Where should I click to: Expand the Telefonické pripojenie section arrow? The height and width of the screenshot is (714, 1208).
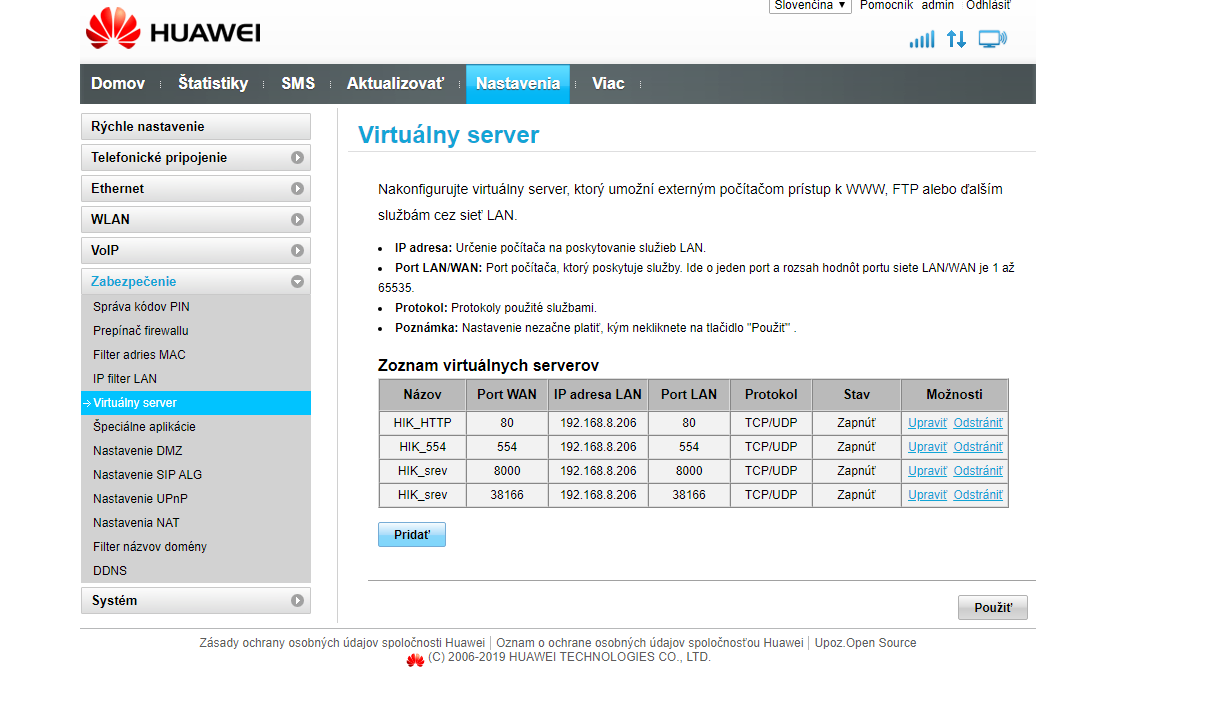297,158
